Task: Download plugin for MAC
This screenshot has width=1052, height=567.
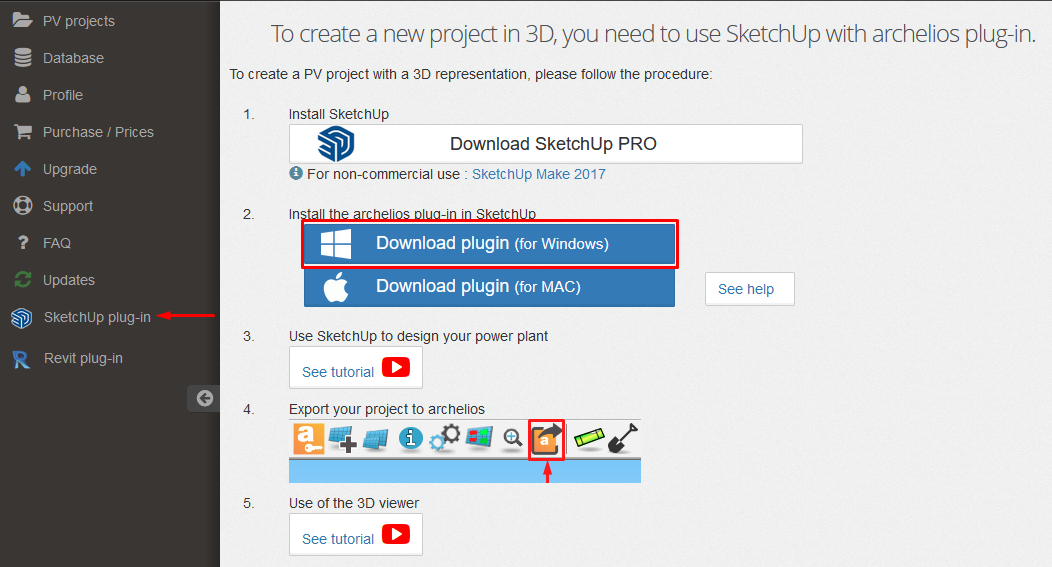Action: tap(489, 287)
